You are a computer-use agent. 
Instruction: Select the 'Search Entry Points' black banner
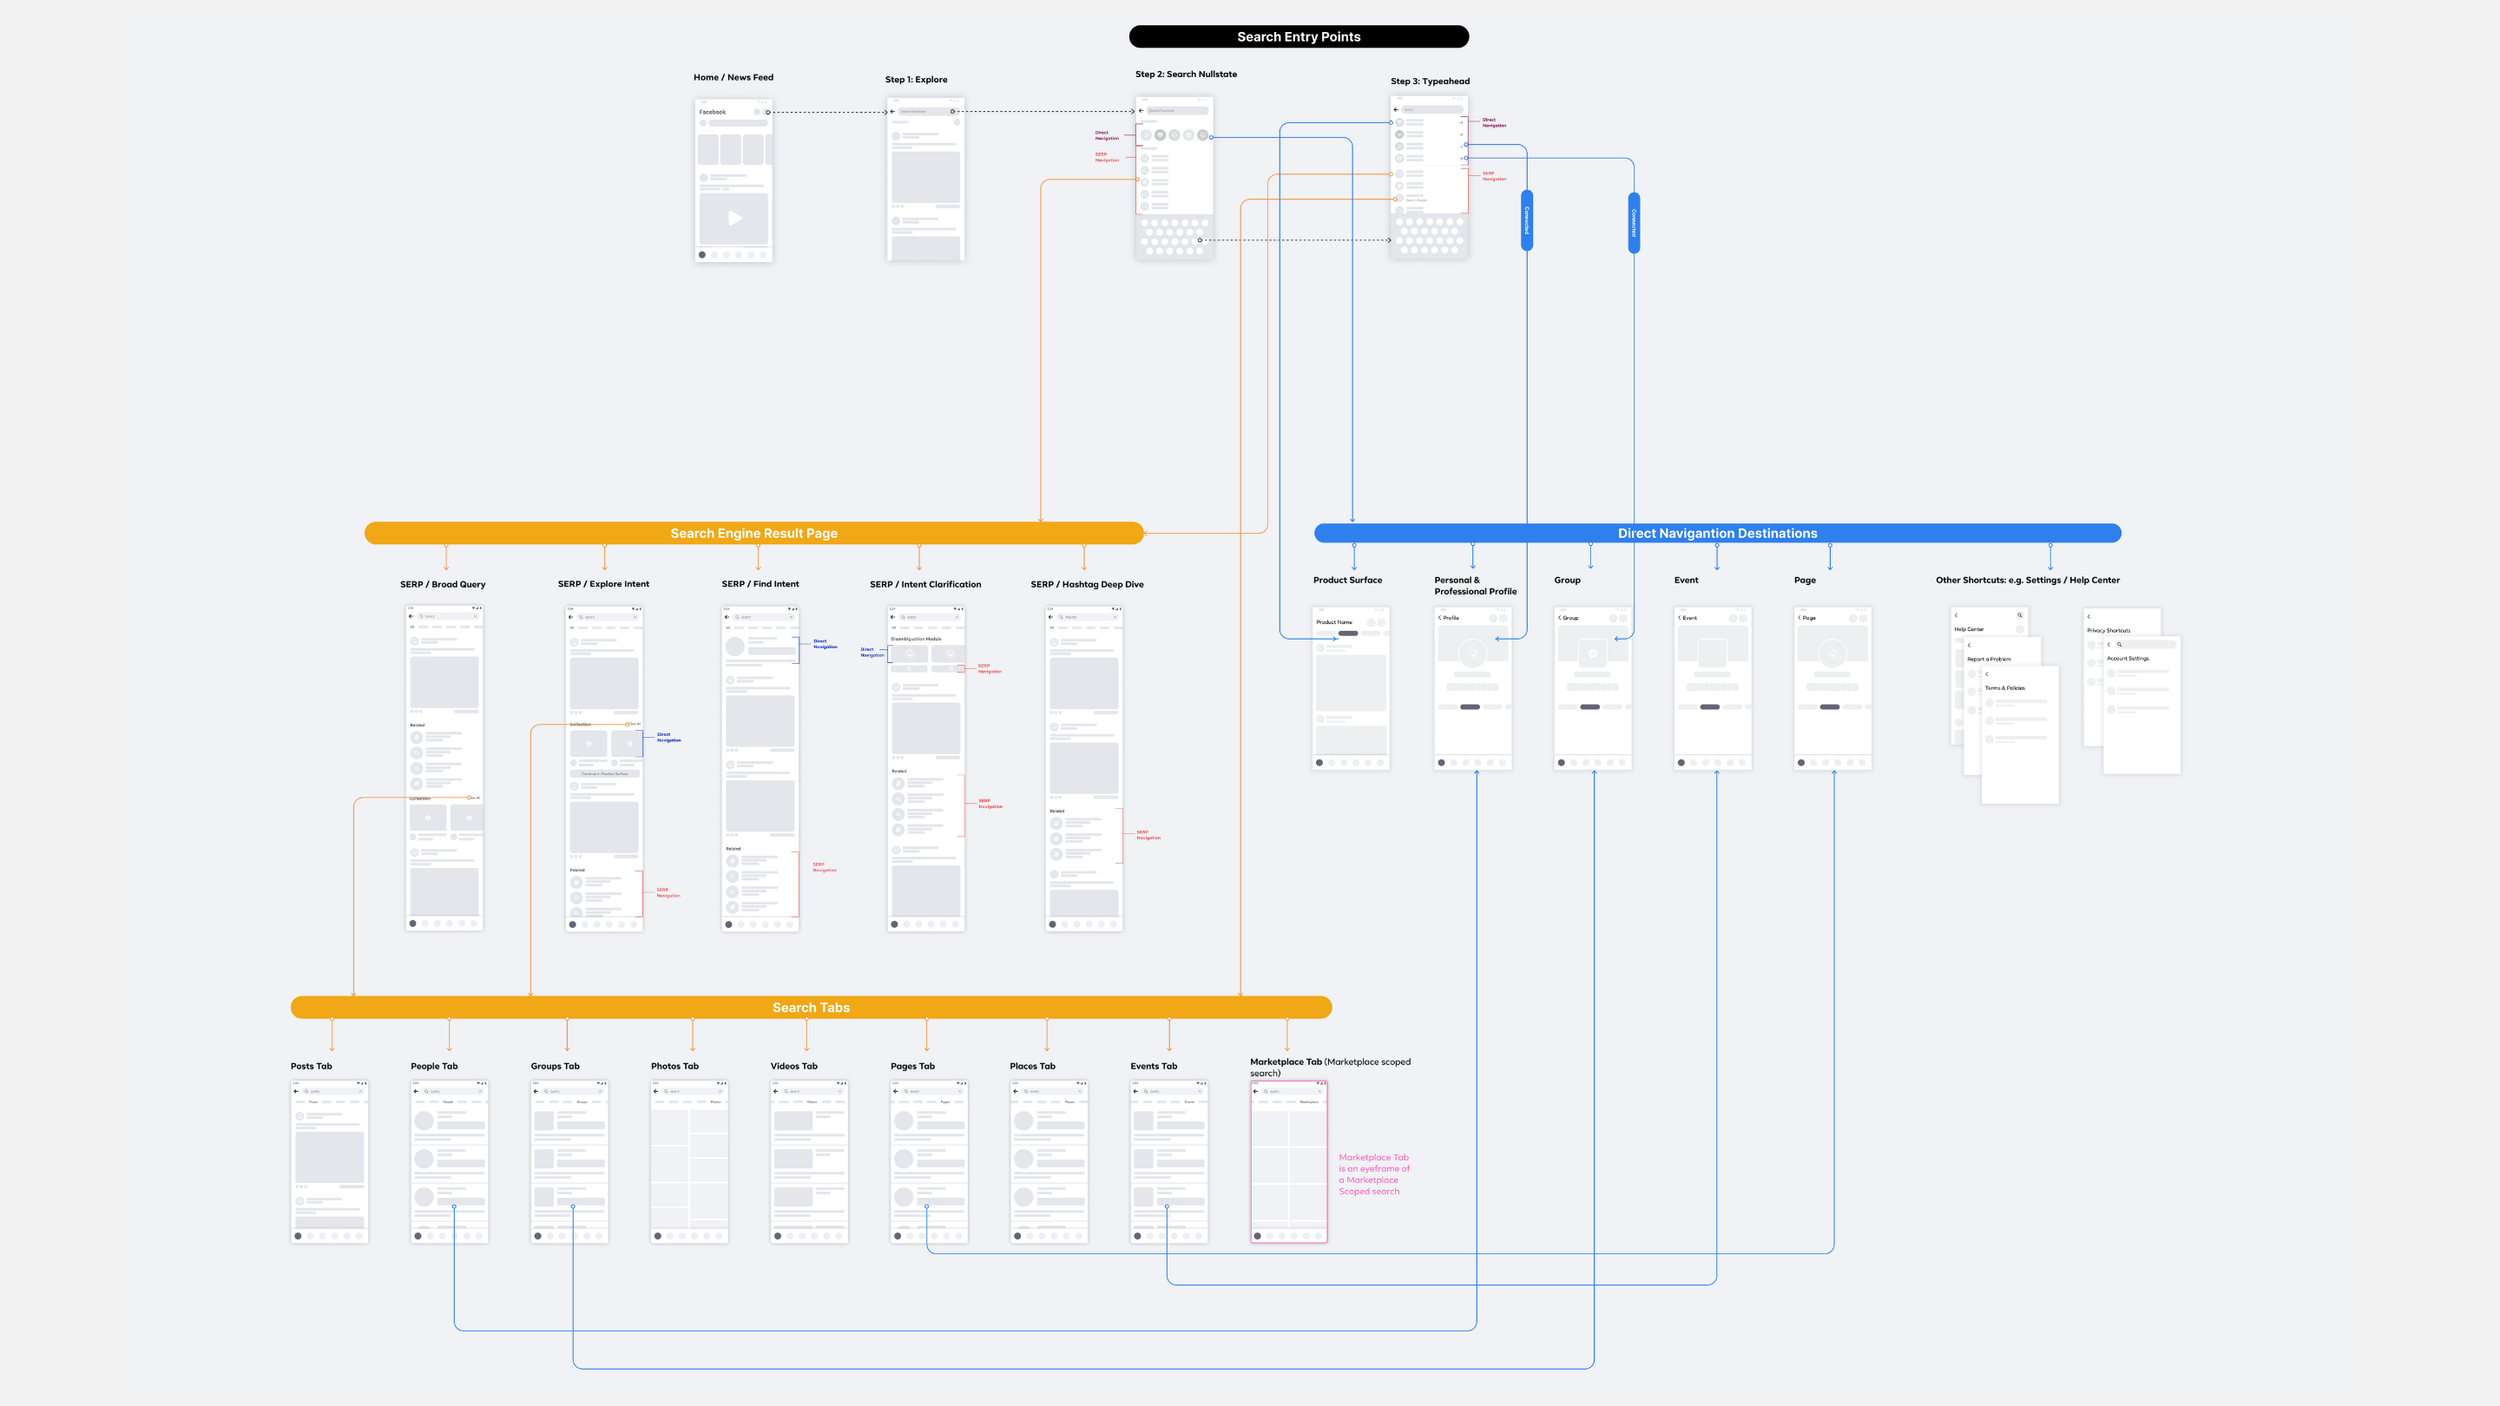click(1298, 37)
